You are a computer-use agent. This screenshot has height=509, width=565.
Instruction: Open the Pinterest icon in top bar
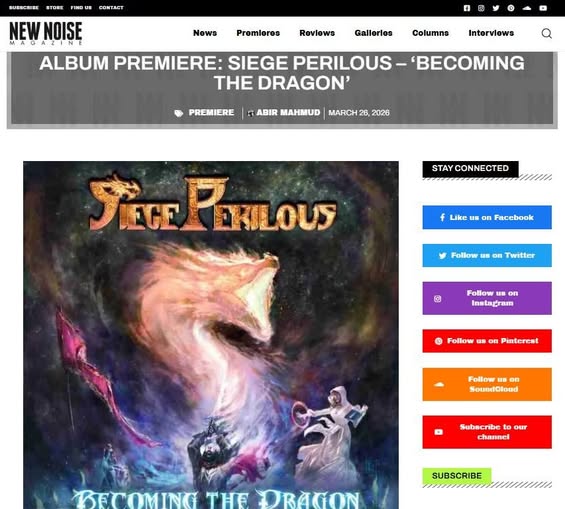coord(511,8)
